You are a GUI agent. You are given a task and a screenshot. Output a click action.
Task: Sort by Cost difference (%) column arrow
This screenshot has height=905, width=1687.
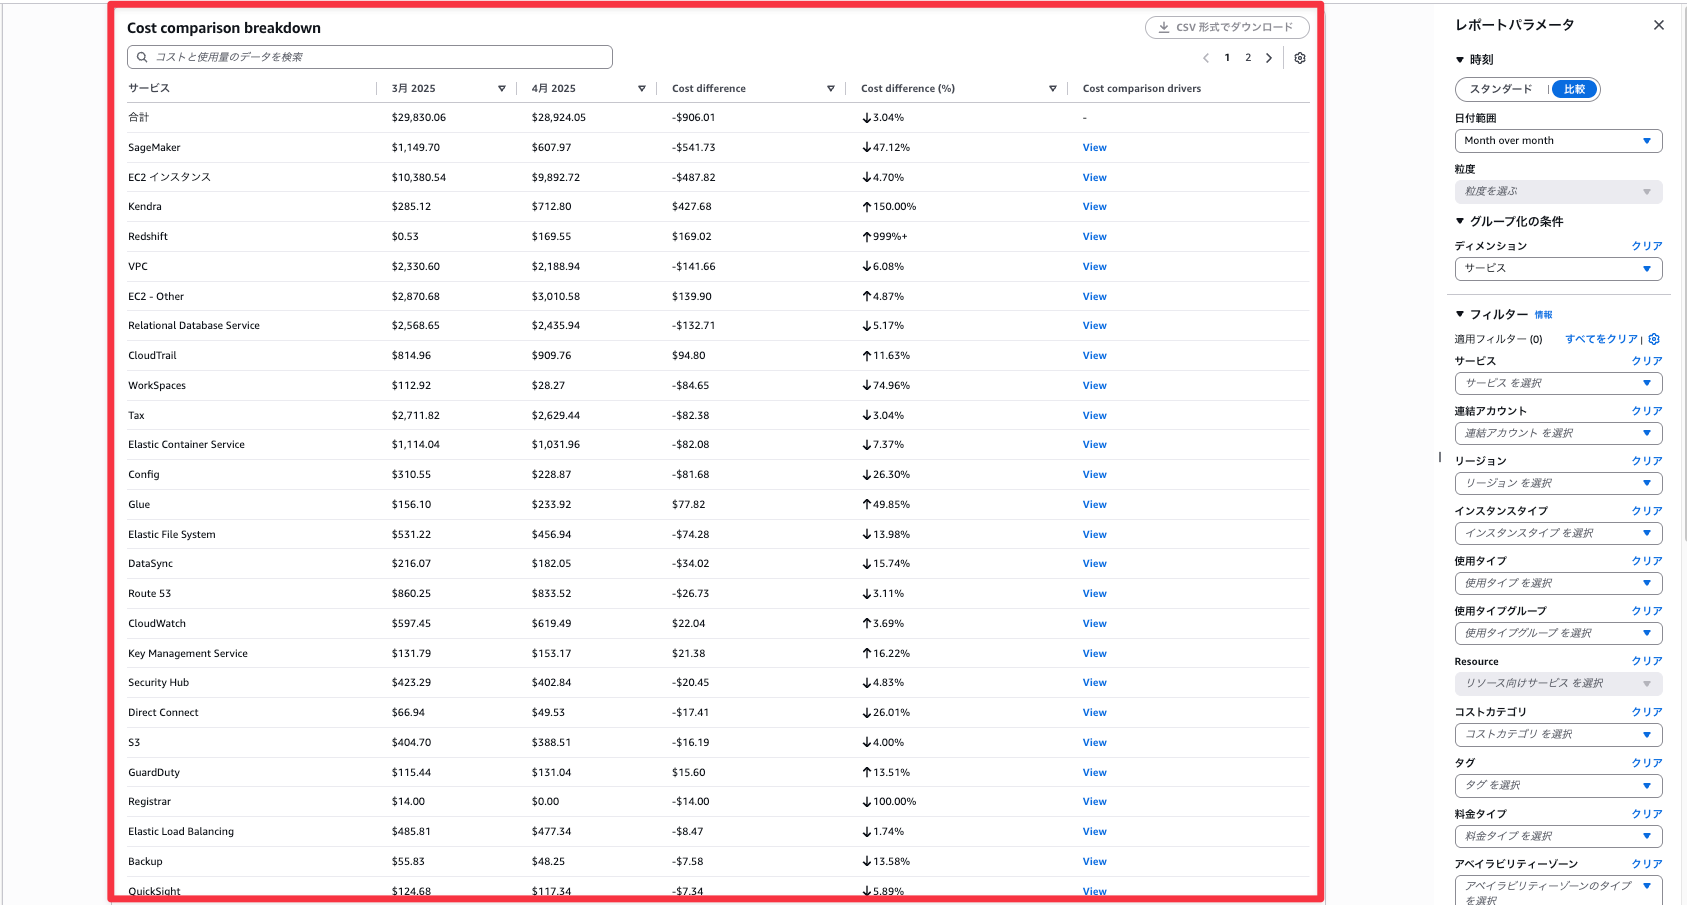[1053, 89]
